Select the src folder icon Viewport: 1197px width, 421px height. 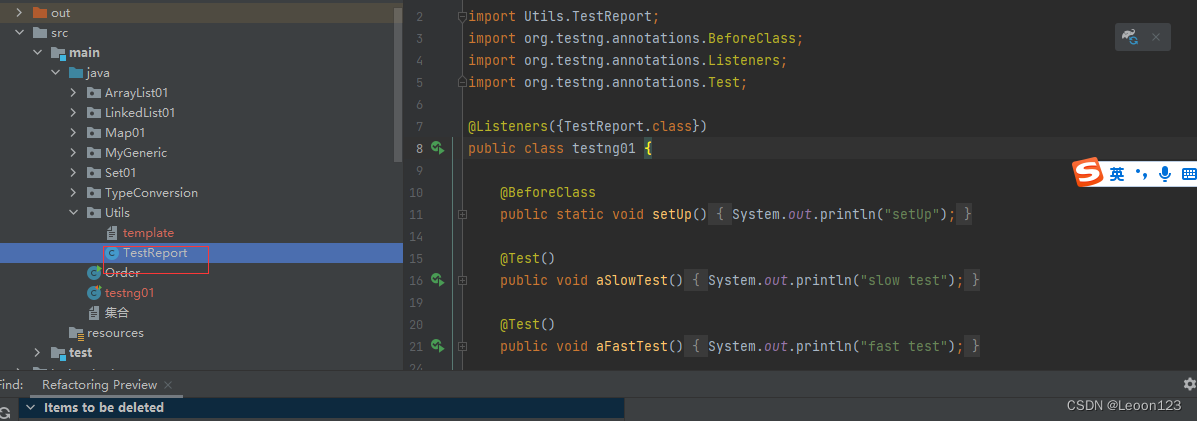coord(39,33)
